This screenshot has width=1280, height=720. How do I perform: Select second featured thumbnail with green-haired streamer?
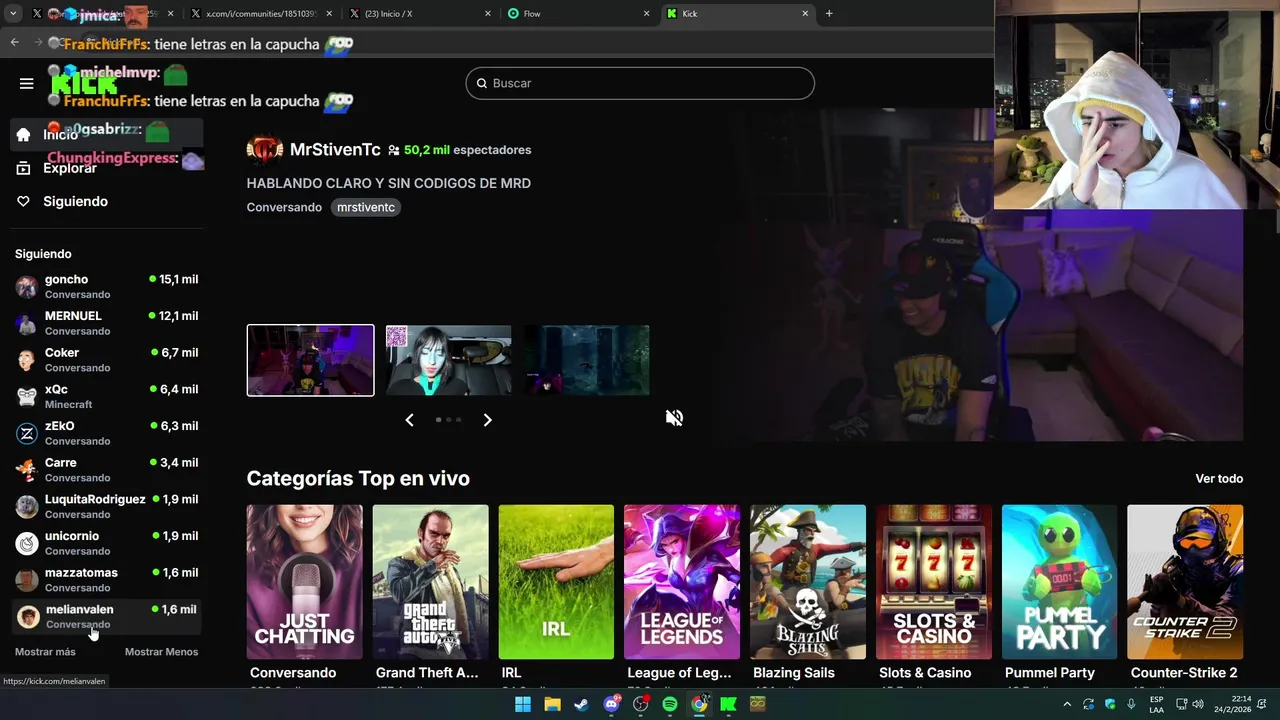448,360
